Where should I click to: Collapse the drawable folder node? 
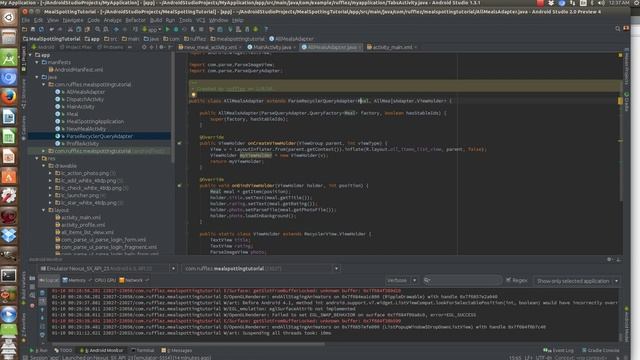point(43,166)
